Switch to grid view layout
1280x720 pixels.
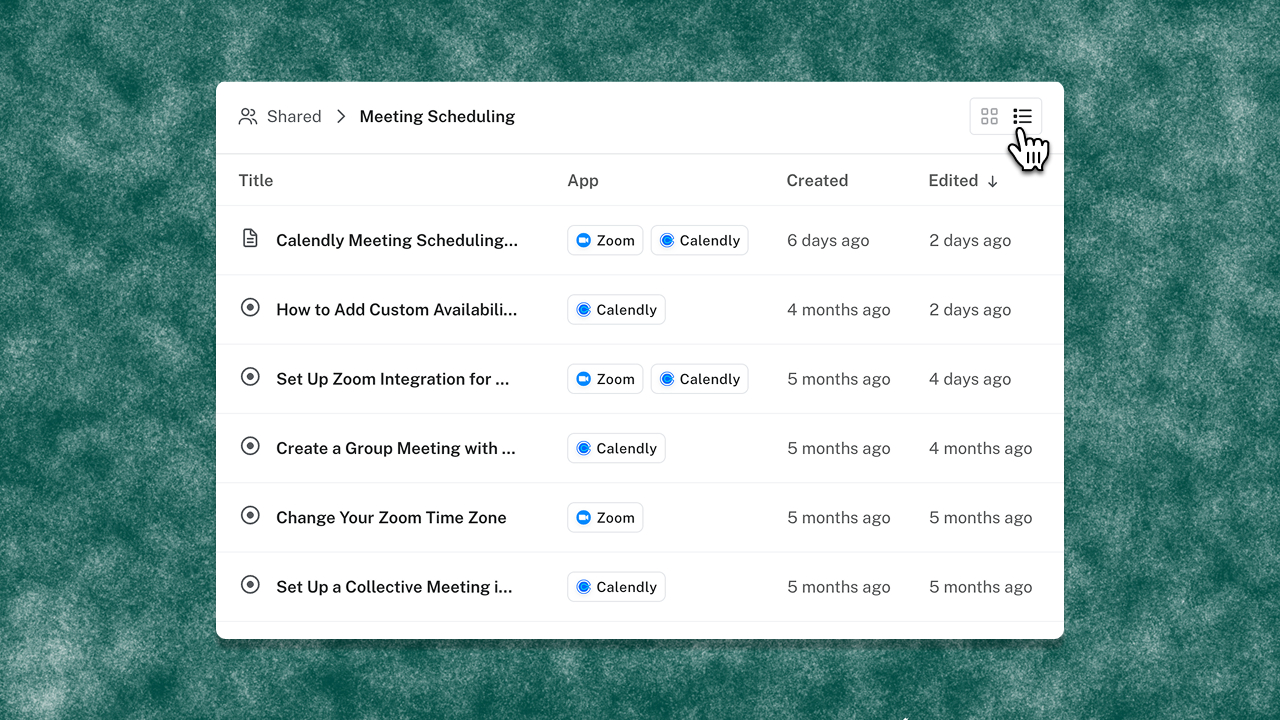[x=989, y=117]
